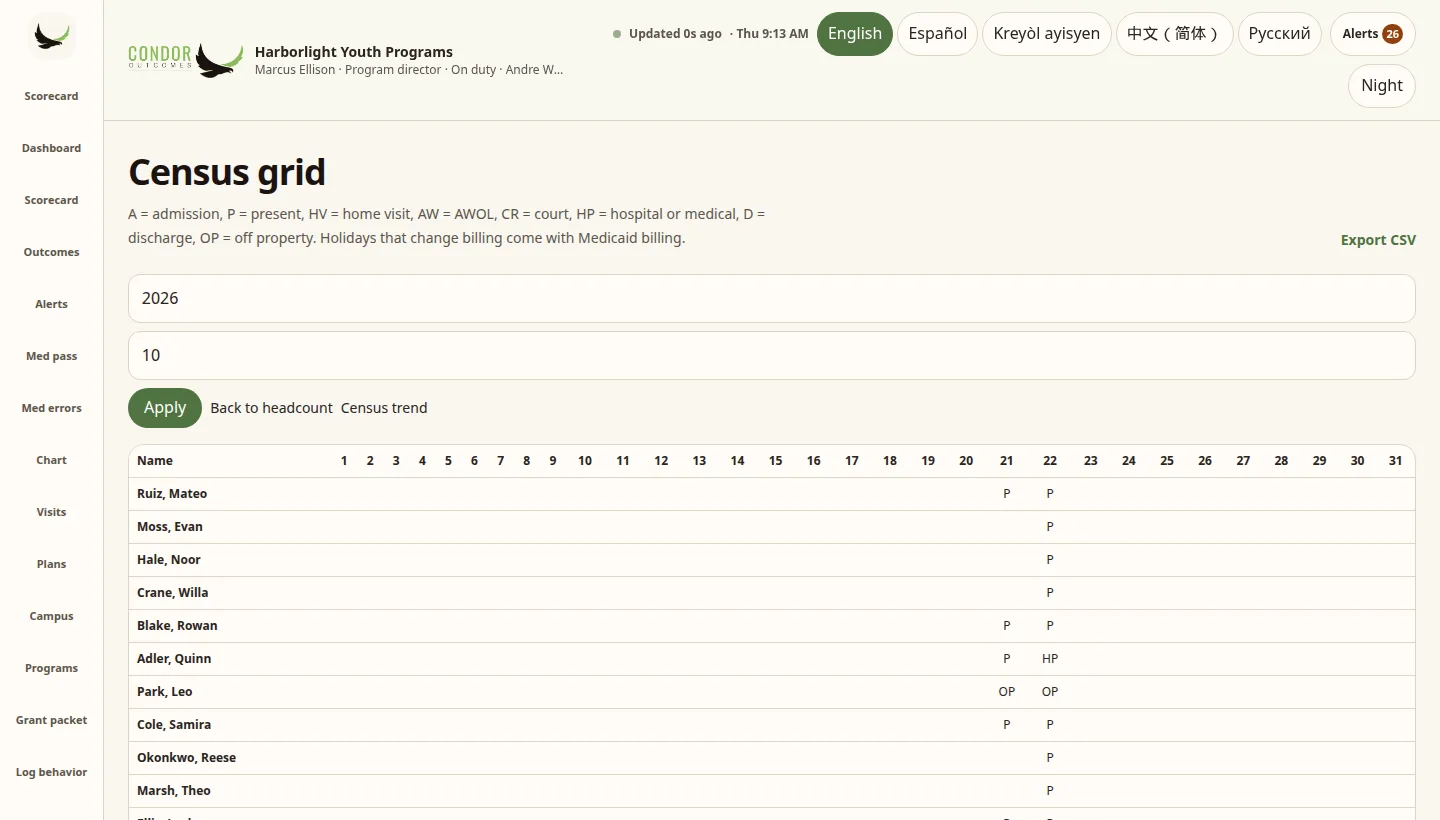1440x820 pixels.
Task: Click the Updated 0s ago status text
Action: (x=675, y=34)
